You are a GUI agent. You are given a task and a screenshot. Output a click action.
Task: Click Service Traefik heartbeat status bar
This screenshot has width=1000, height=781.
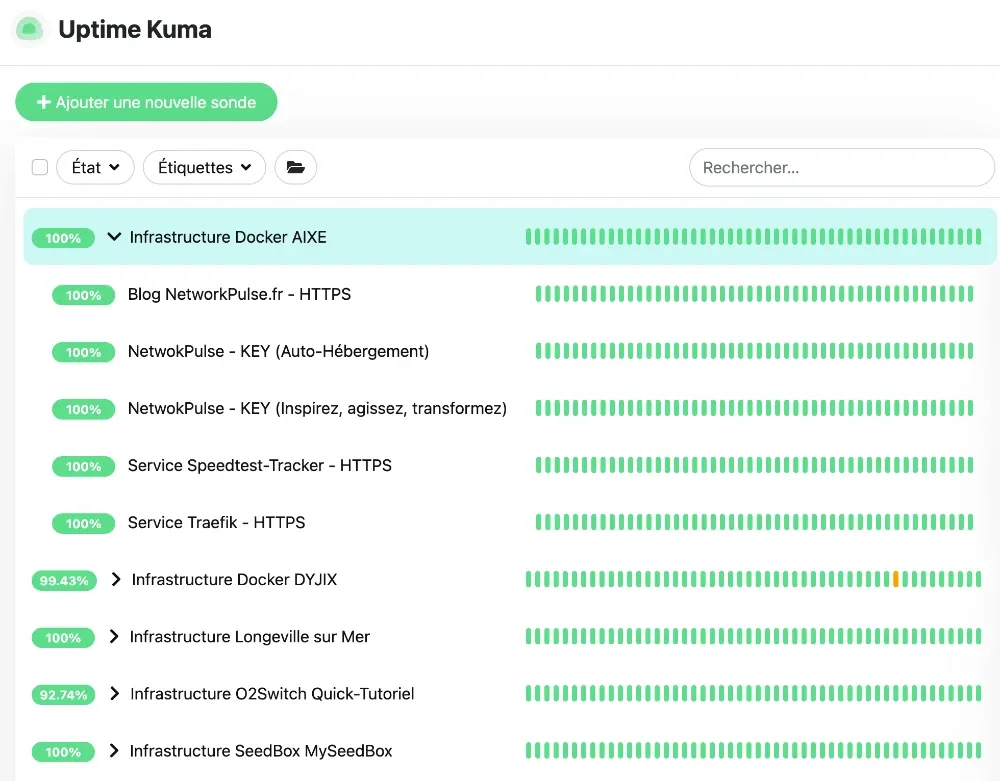tap(754, 522)
